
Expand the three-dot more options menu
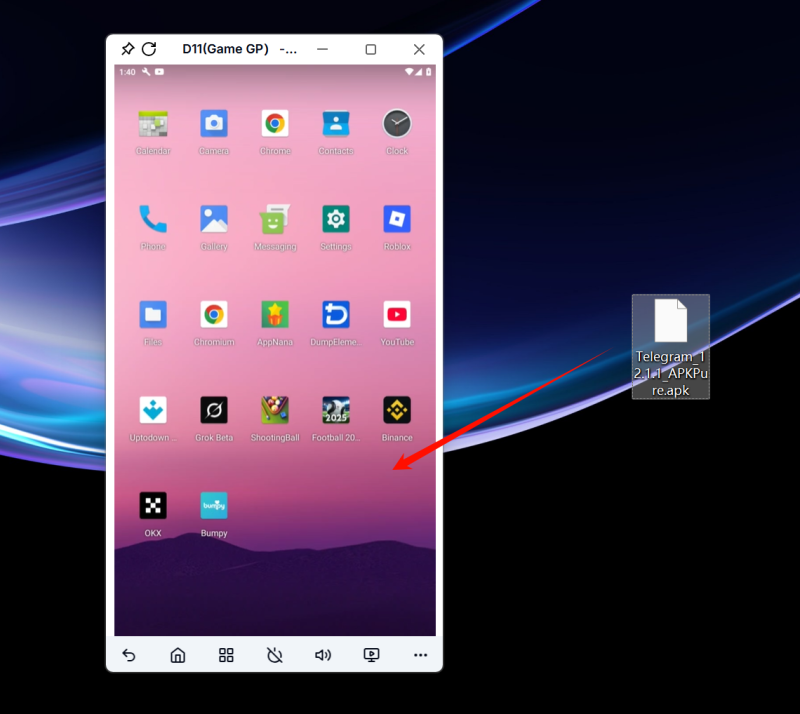tap(420, 655)
